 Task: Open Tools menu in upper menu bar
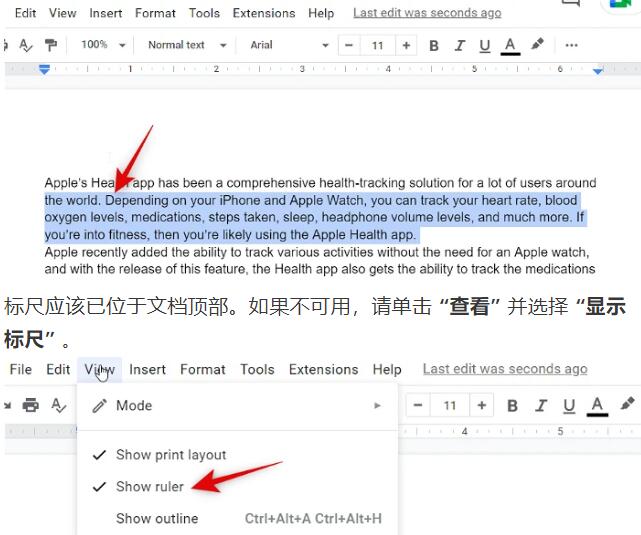pos(204,13)
